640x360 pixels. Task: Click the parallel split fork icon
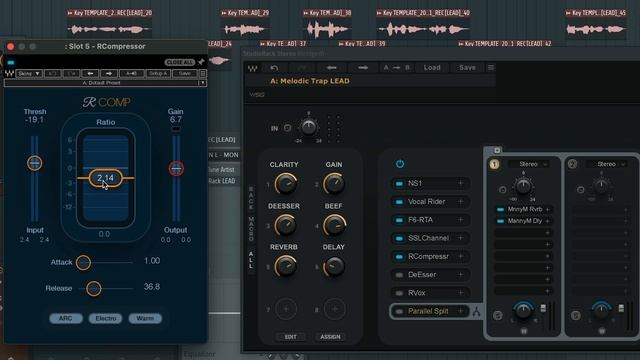point(476,312)
